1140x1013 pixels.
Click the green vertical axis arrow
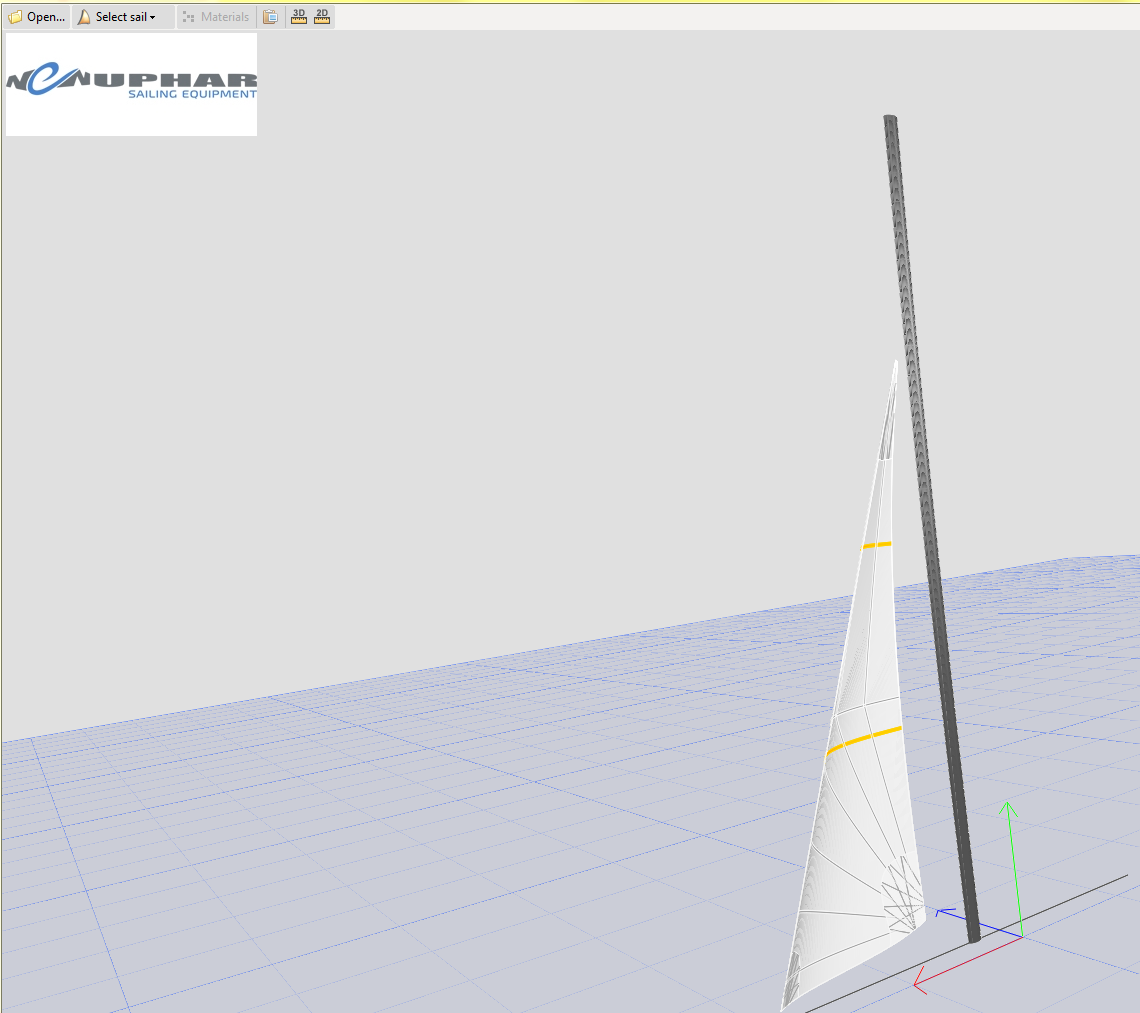pyautogui.click(x=1010, y=810)
